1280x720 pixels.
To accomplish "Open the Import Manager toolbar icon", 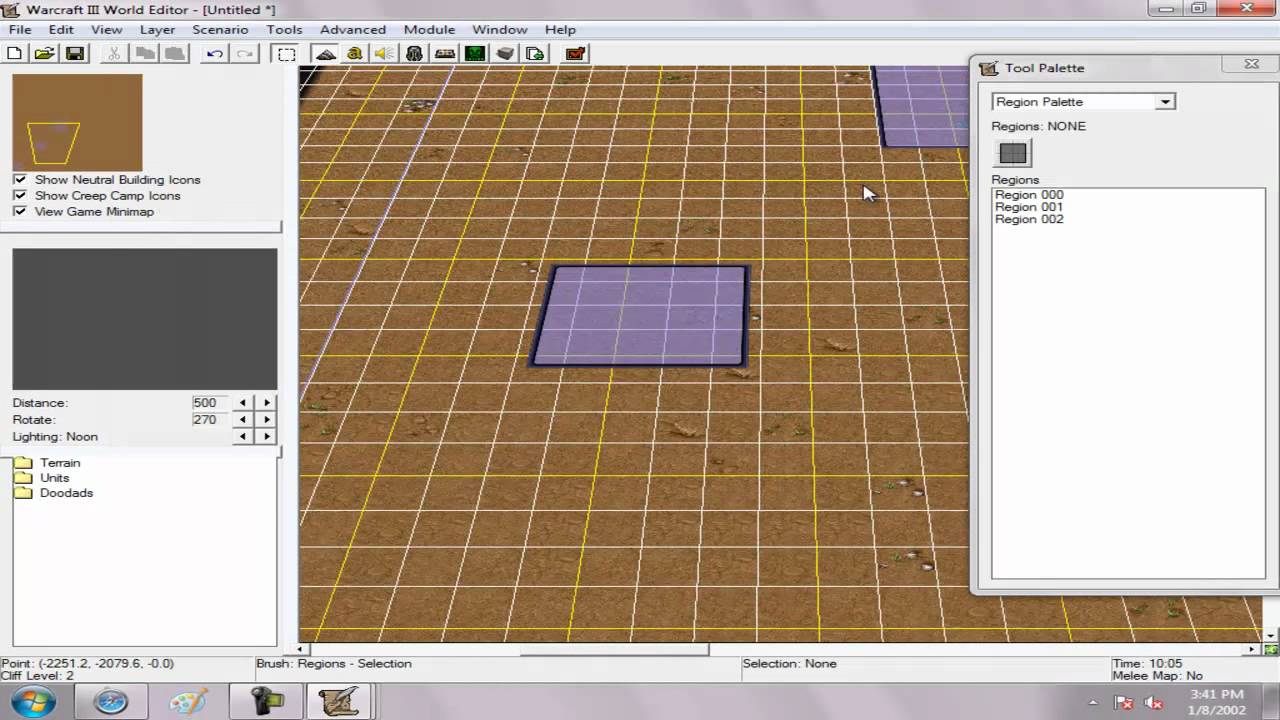I will pyautogui.click(x=535, y=54).
